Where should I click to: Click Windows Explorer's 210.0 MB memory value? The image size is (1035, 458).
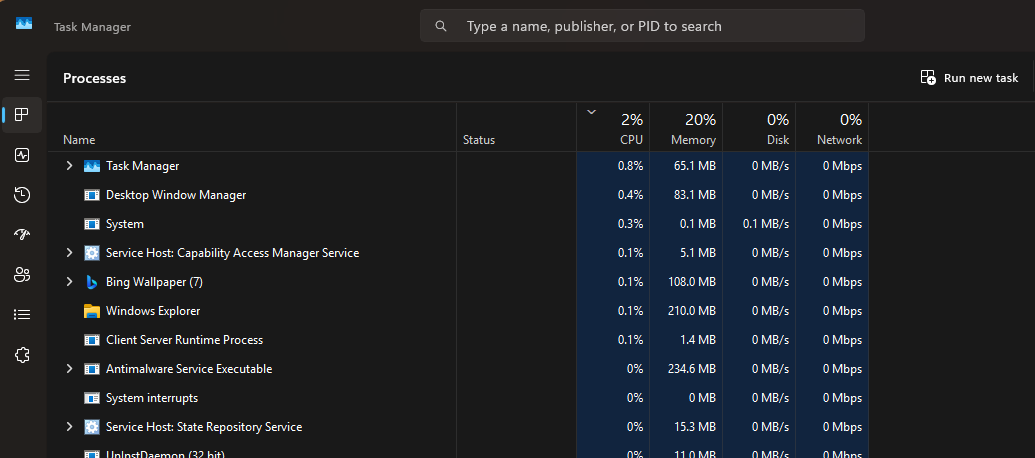point(691,311)
